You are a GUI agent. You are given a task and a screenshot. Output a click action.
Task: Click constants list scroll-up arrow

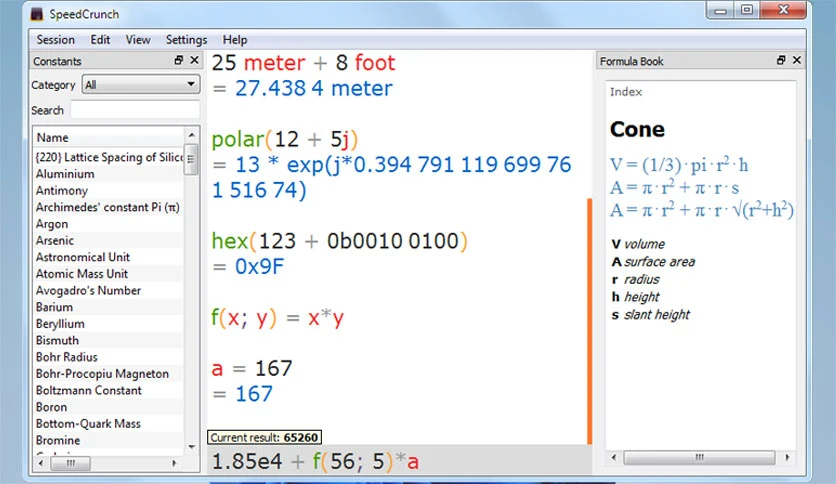[x=191, y=134]
